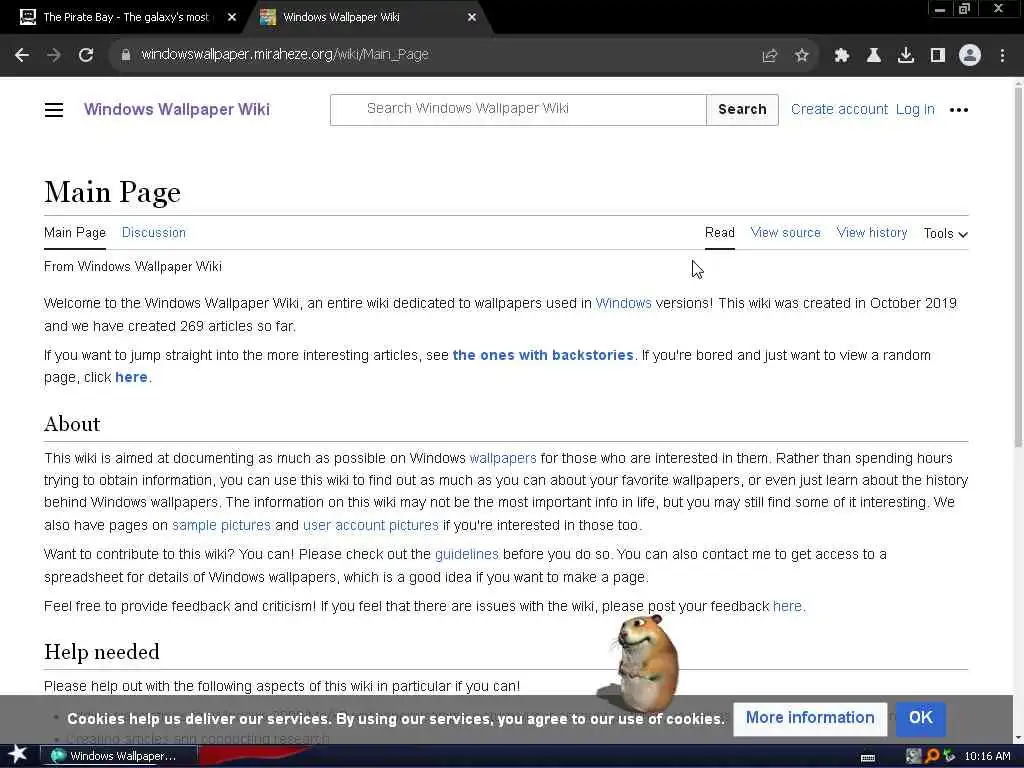This screenshot has height=768, width=1024.
Task: Open the wiki personal tools ellipsis menu
Action: tap(959, 110)
